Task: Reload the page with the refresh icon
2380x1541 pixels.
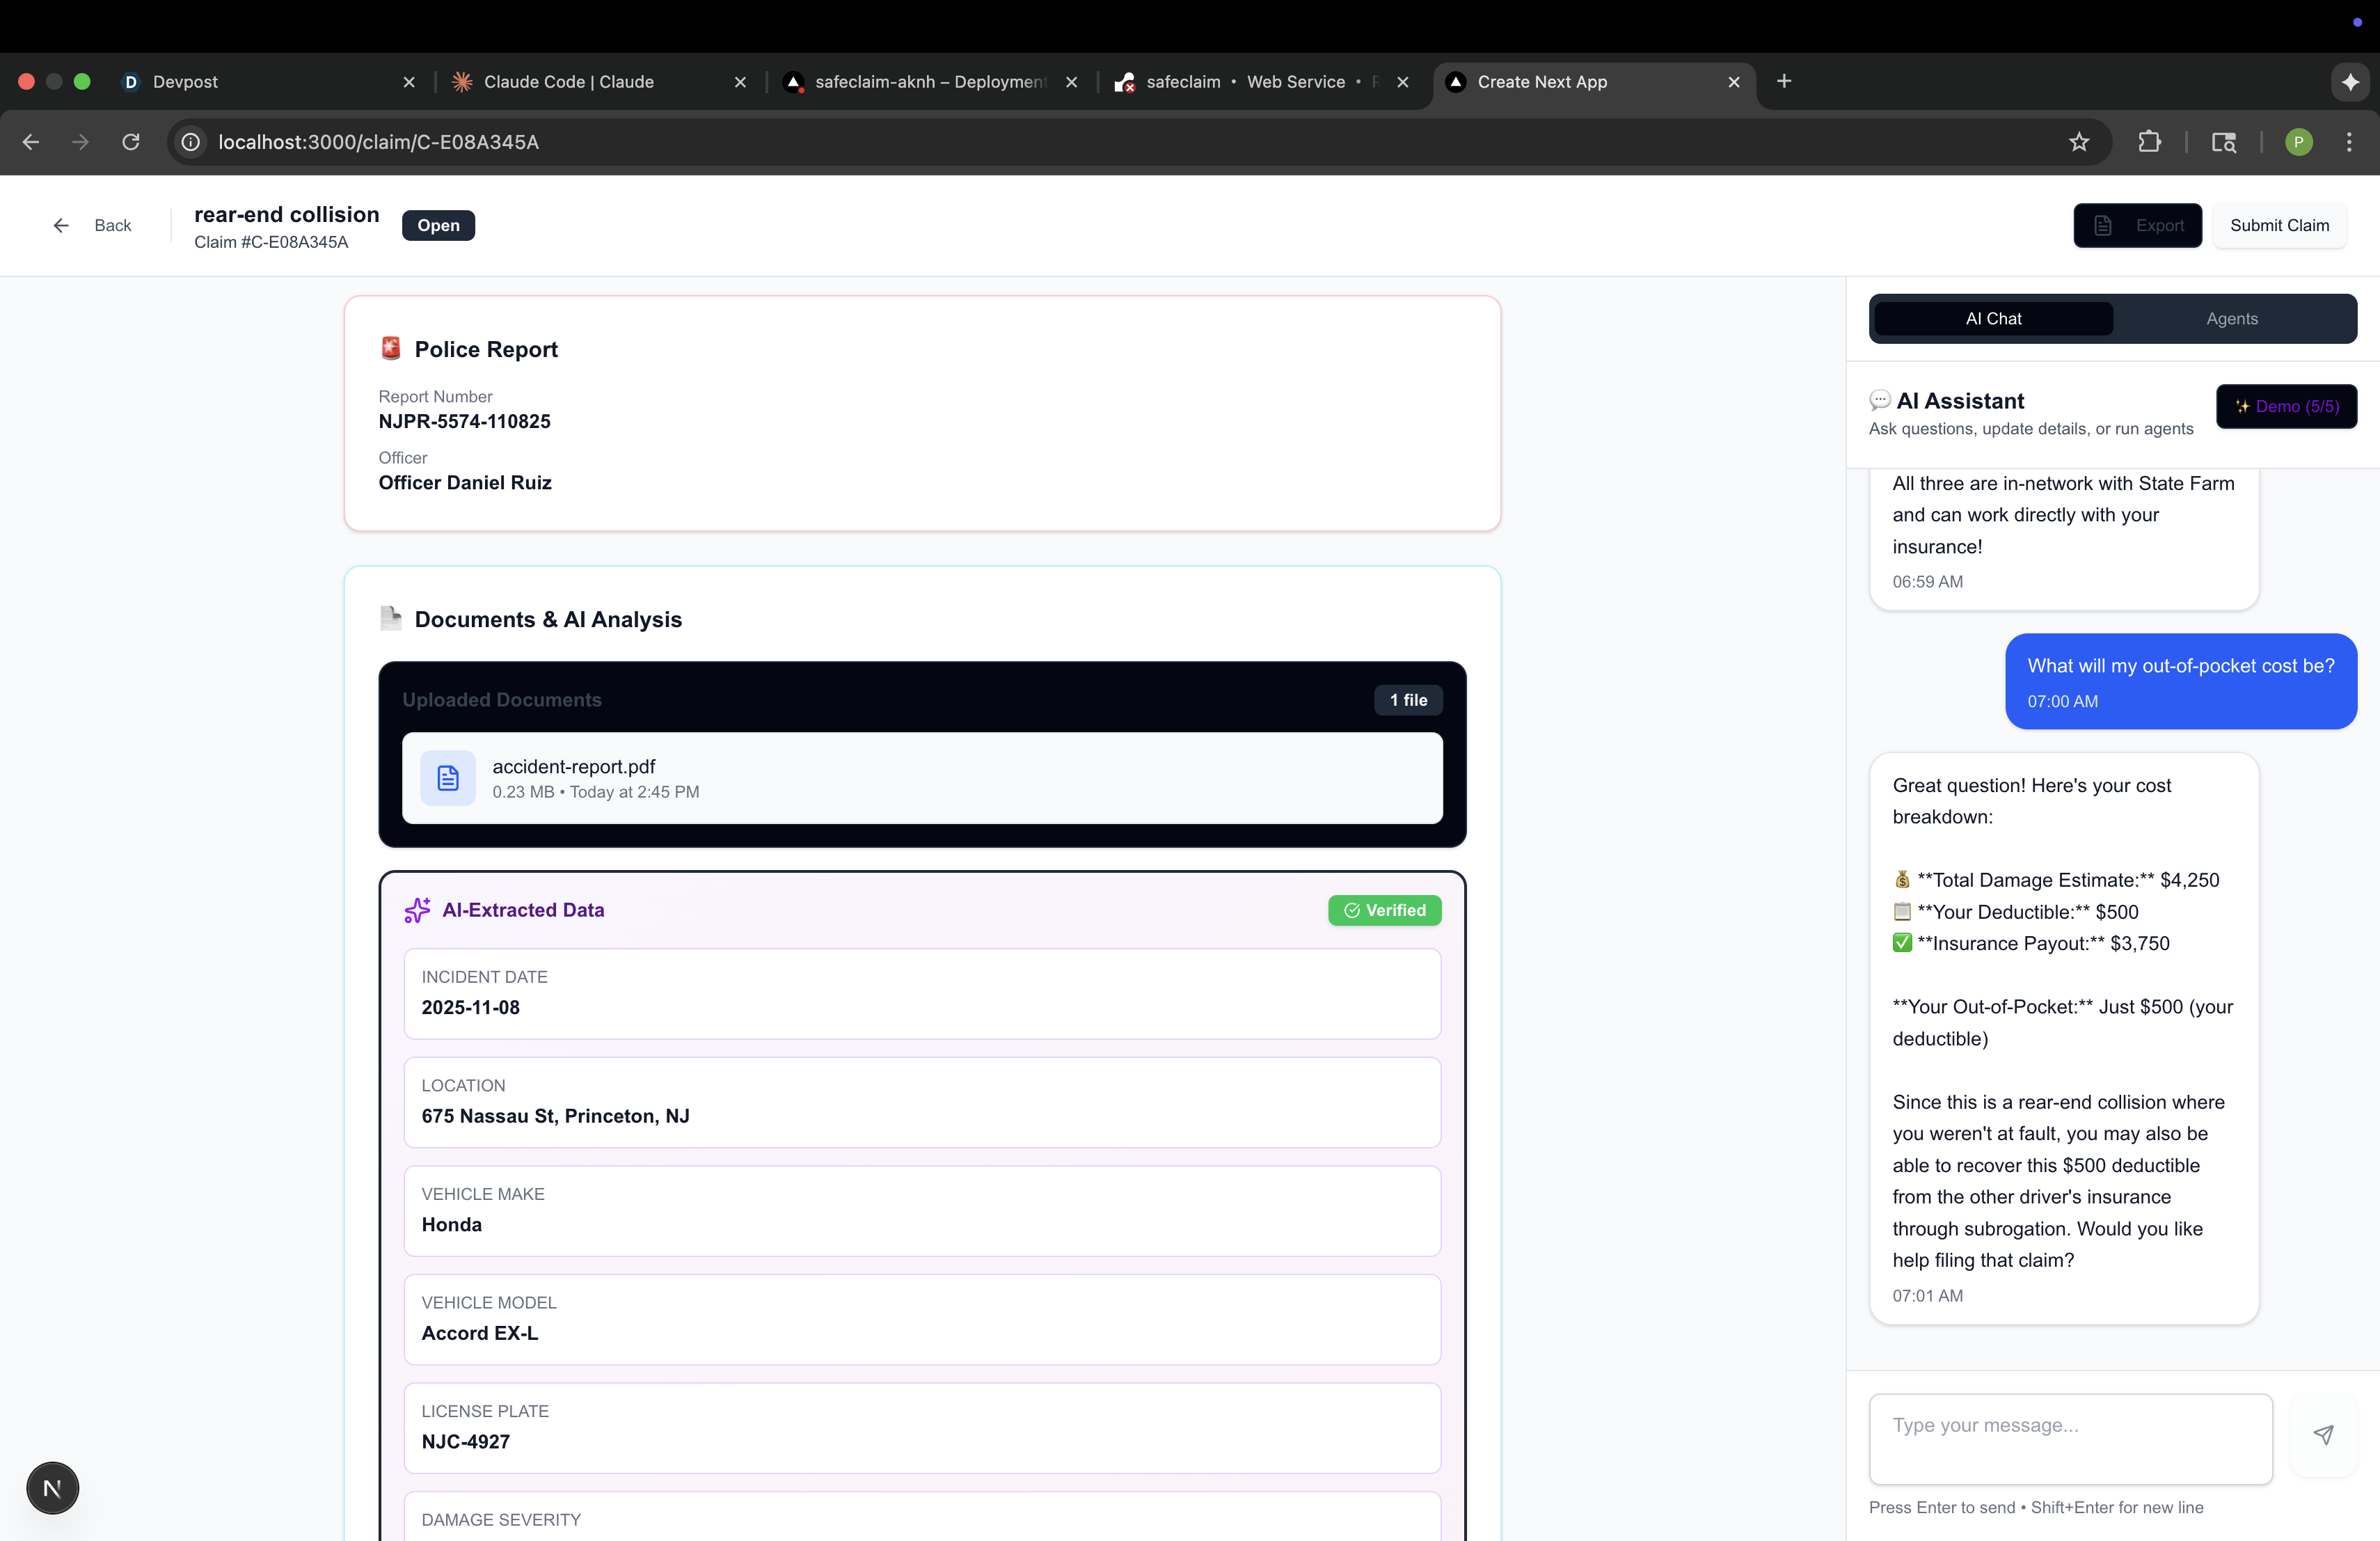Action: (x=131, y=142)
